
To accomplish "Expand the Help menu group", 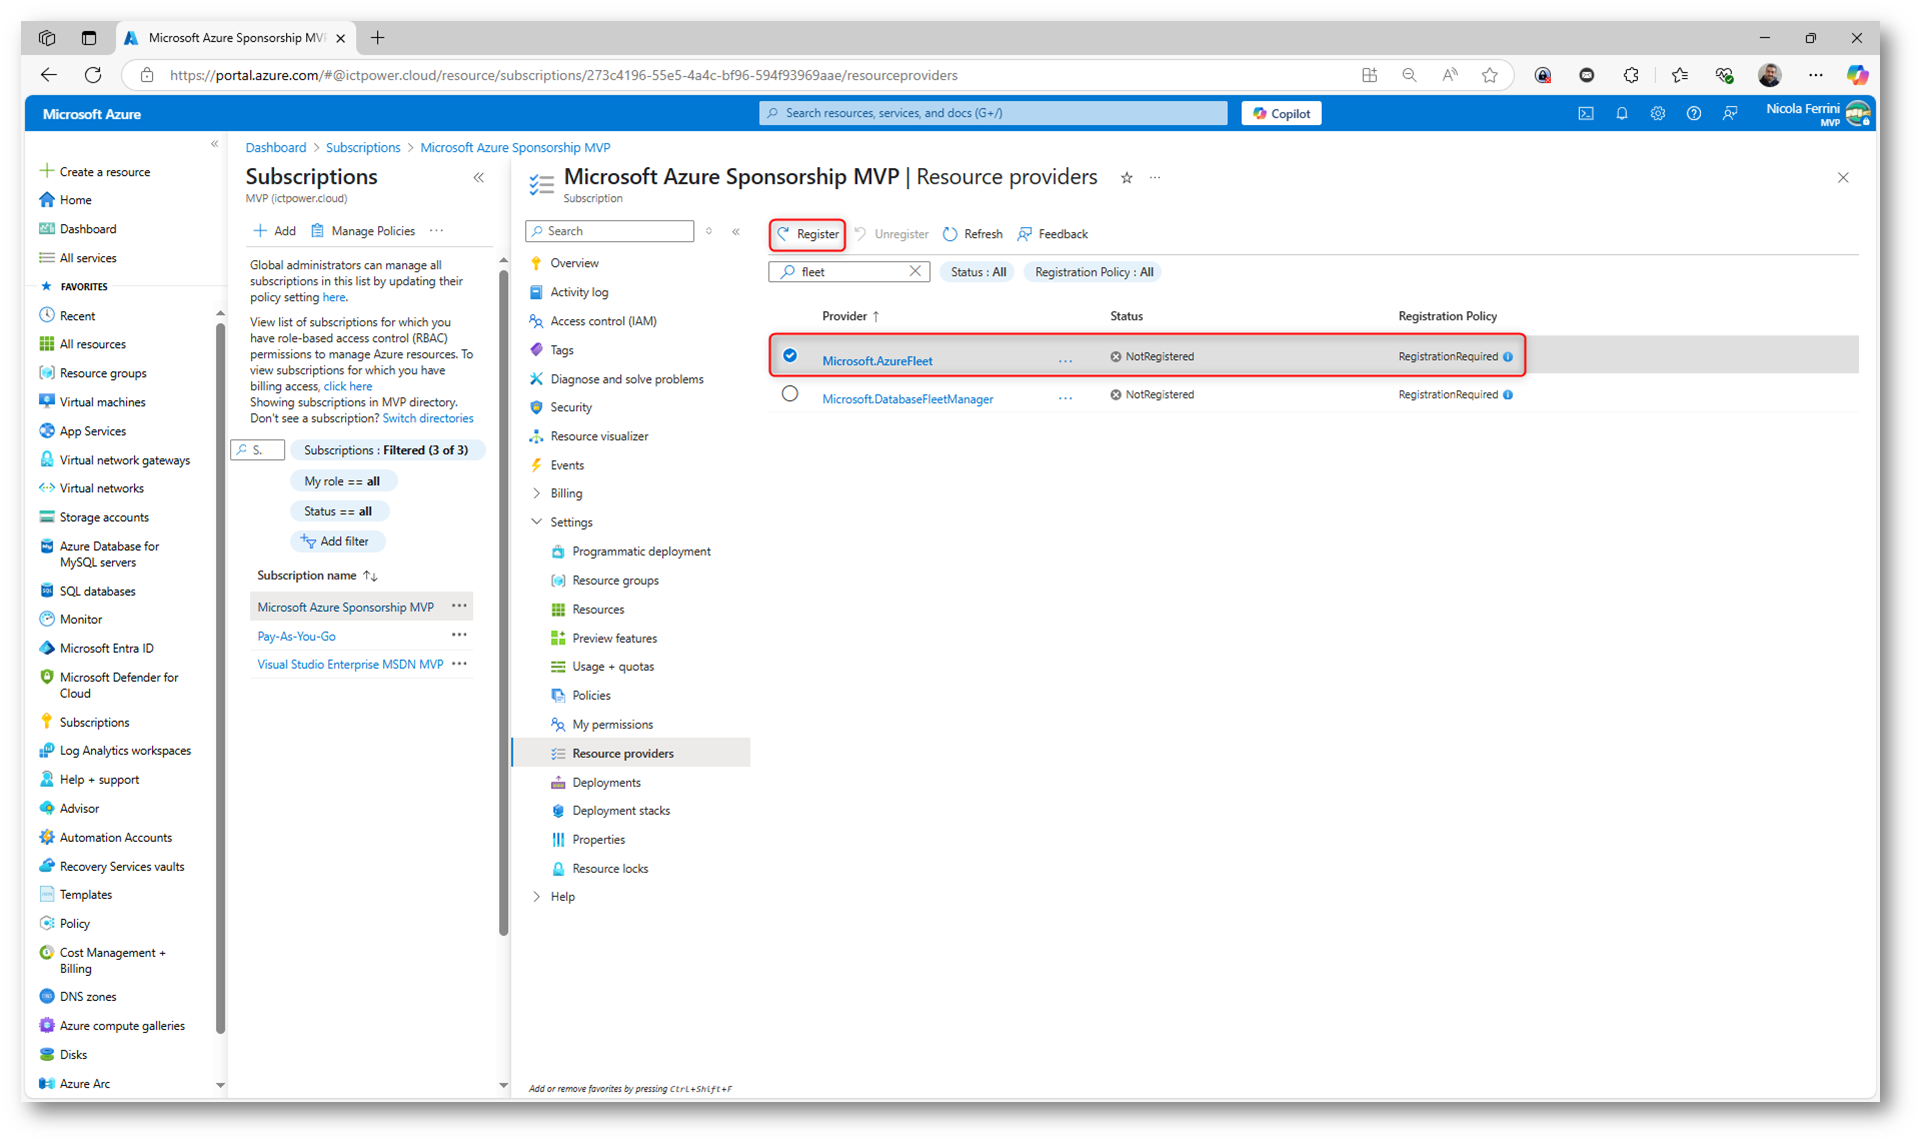I will [x=537, y=898].
